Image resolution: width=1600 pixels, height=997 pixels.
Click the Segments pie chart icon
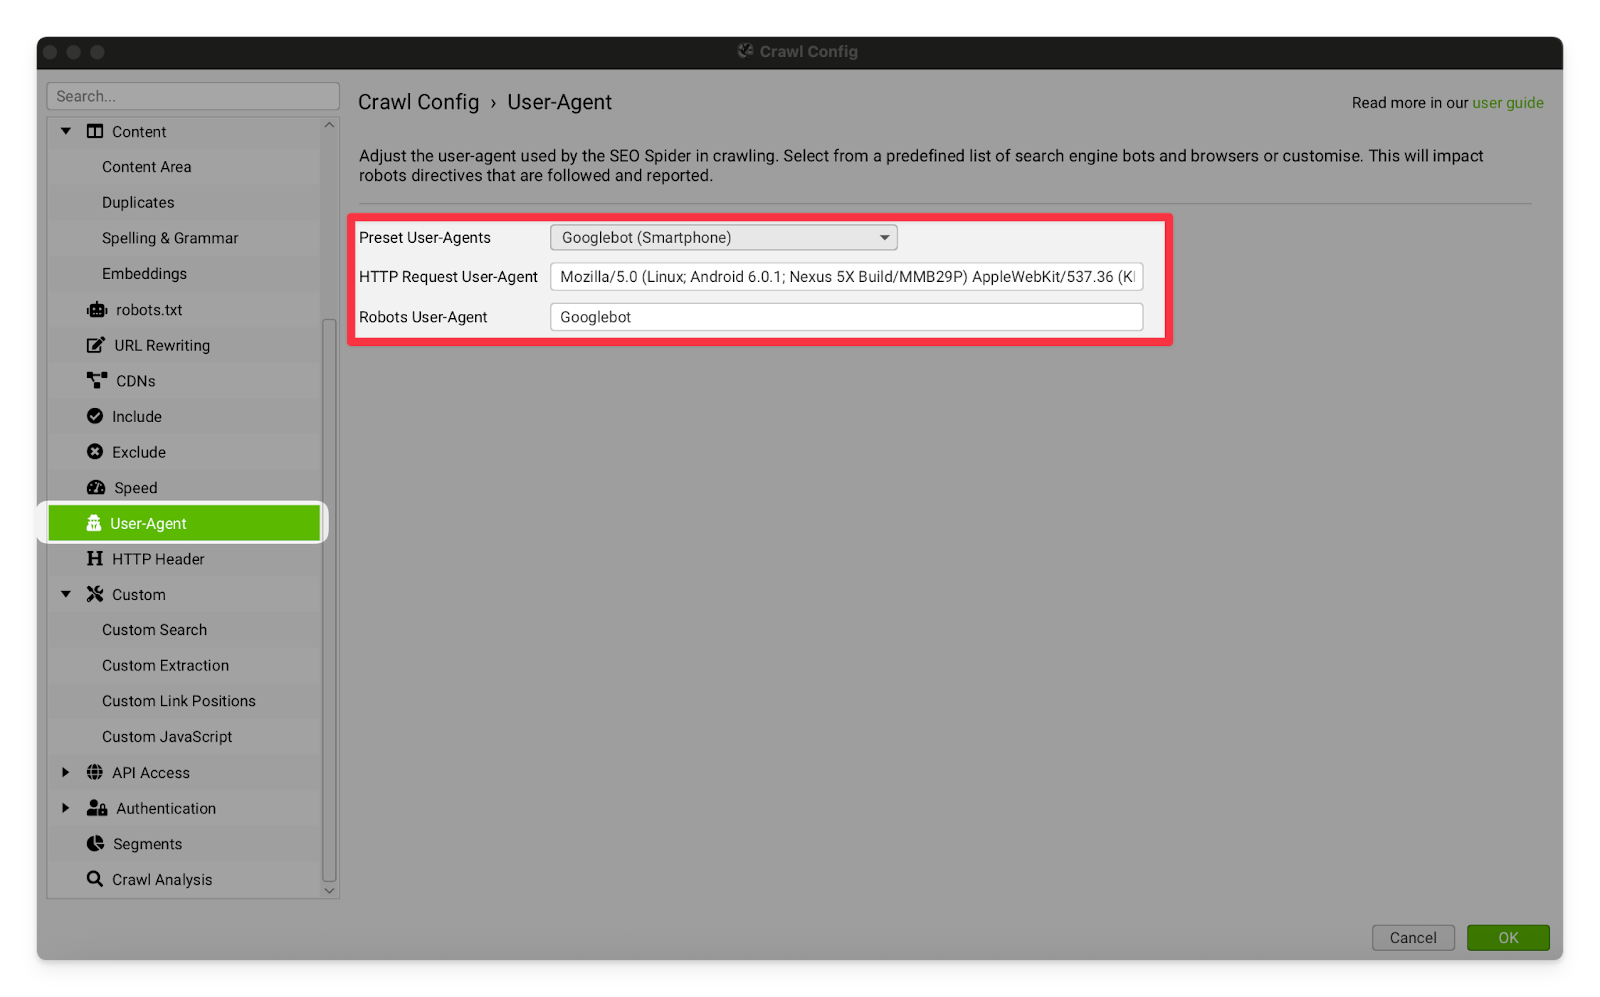tap(95, 844)
